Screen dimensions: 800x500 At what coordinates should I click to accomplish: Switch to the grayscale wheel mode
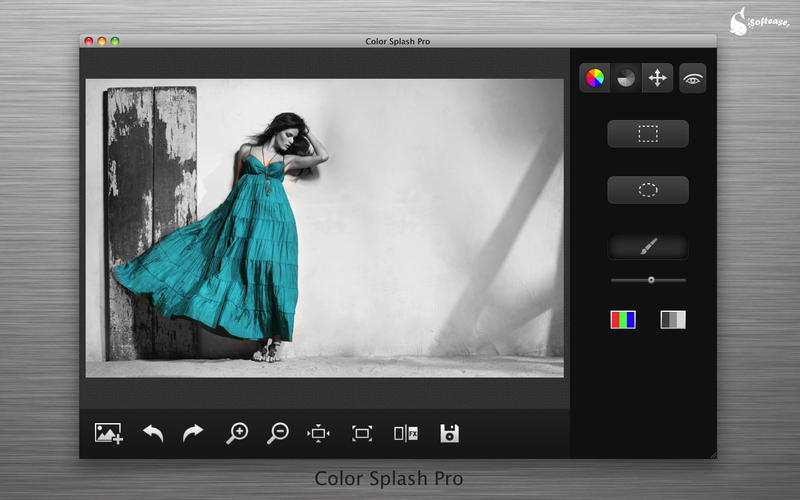[x=626, y=78]
